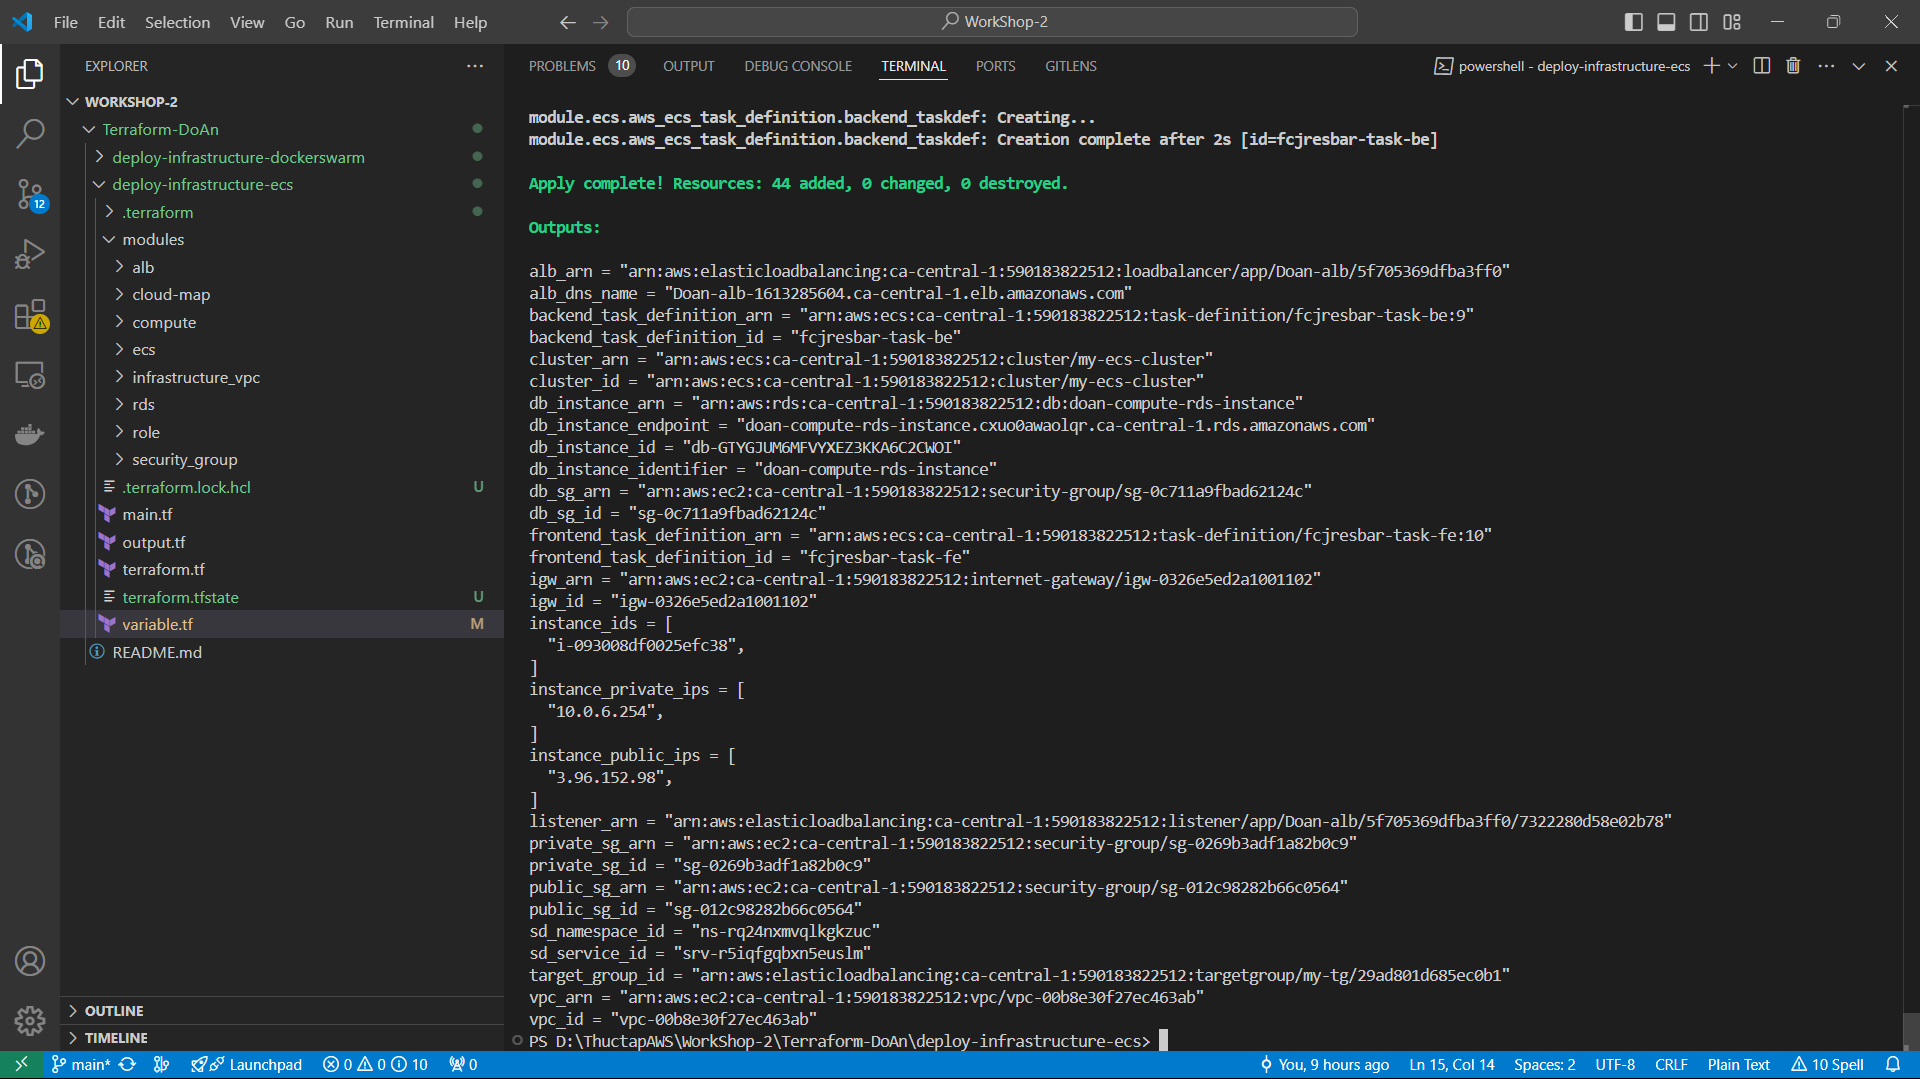Viewport: 1920px width, 1079px height.
Task: Open remote window indicator in status bar
Action: pos(21,1065)
